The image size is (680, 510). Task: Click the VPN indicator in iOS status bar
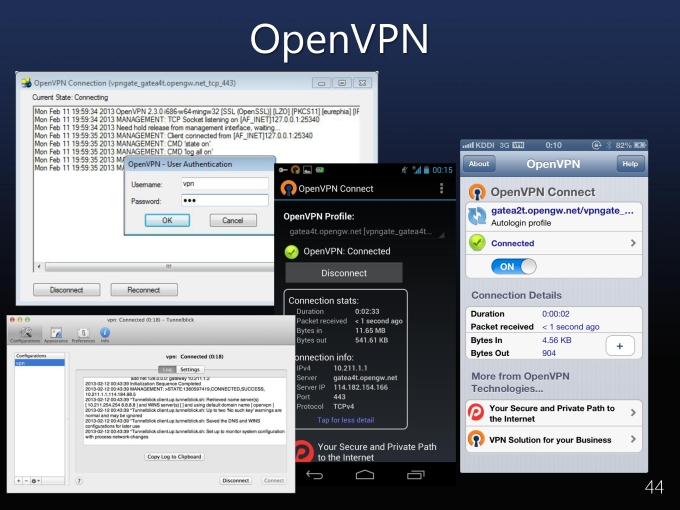pos(518,145)
